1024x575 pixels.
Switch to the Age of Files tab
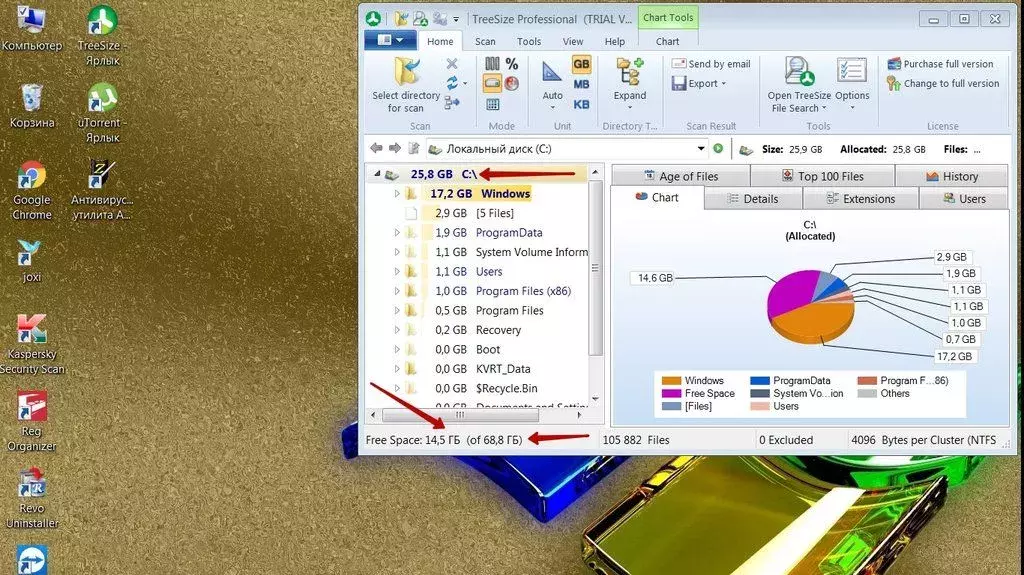[680, 176]
